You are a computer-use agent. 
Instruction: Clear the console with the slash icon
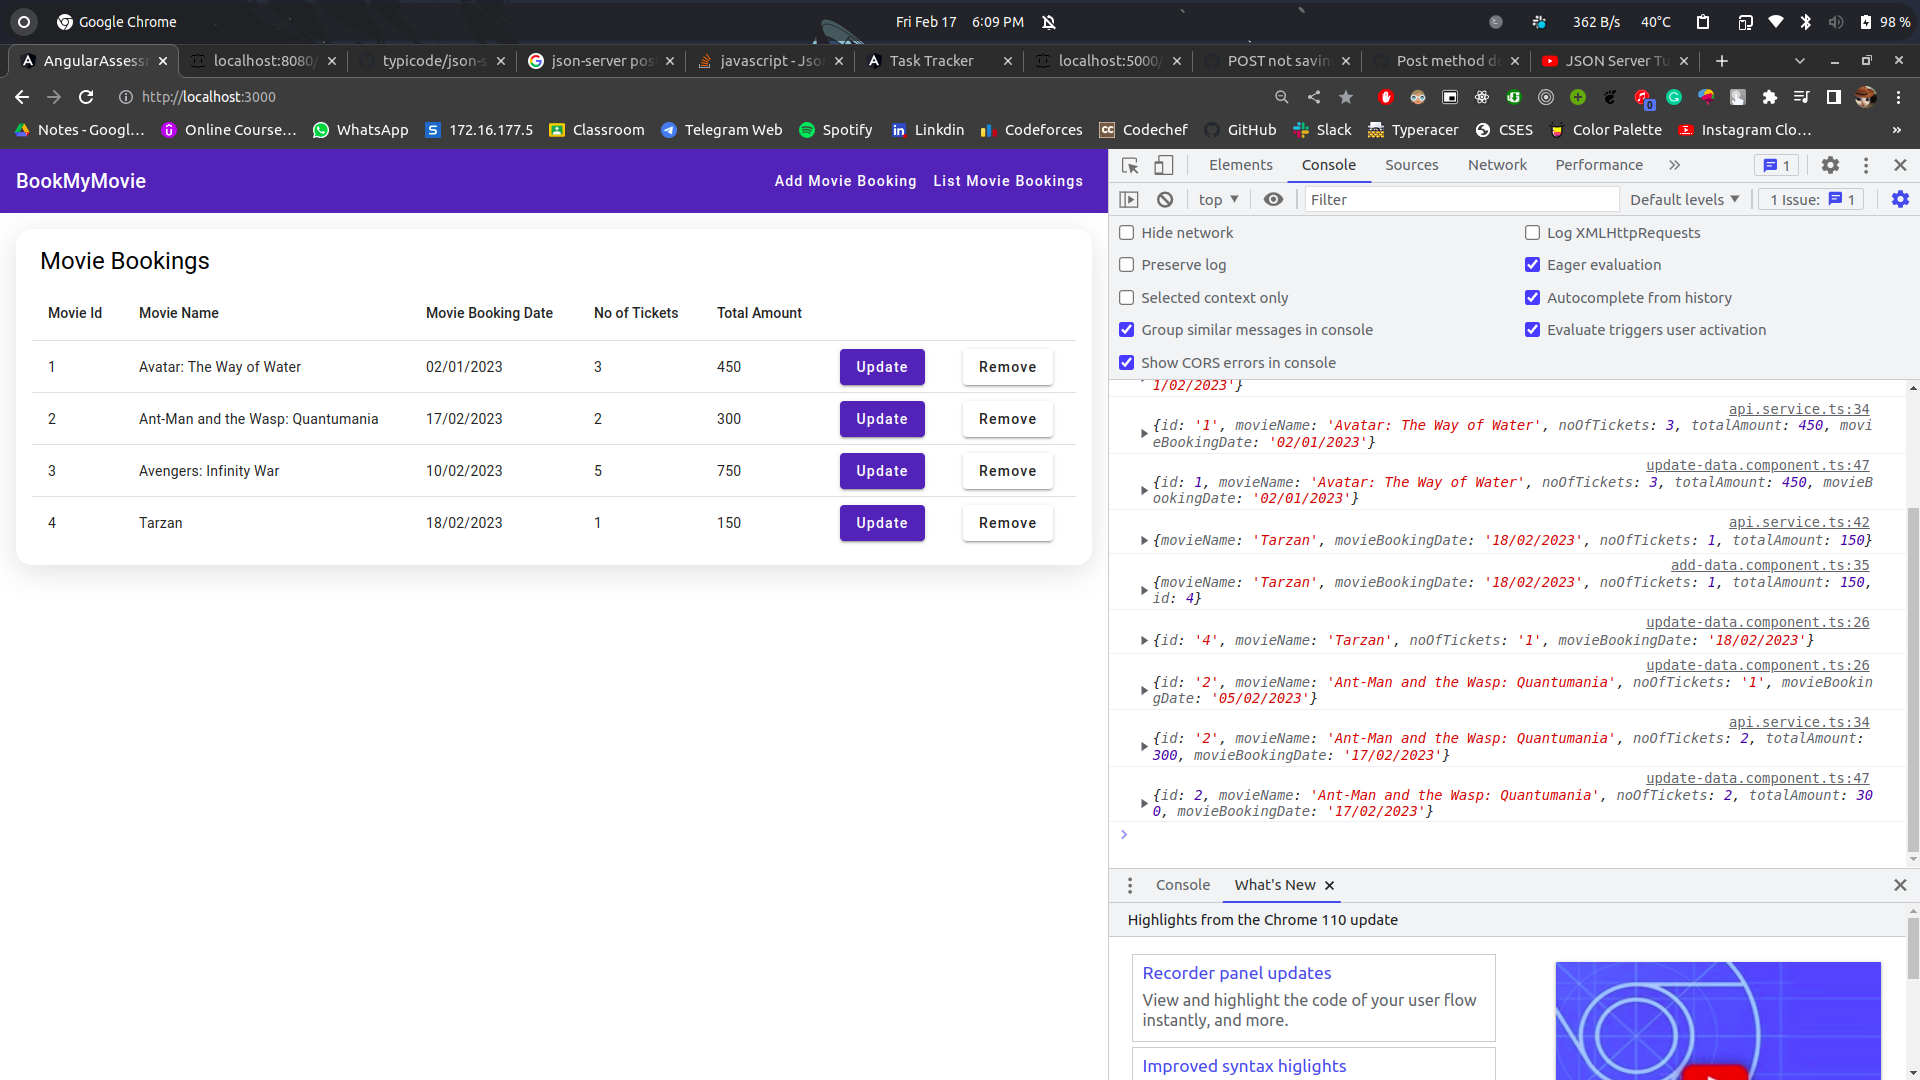pyautogui.click(x=1164, y=199)
